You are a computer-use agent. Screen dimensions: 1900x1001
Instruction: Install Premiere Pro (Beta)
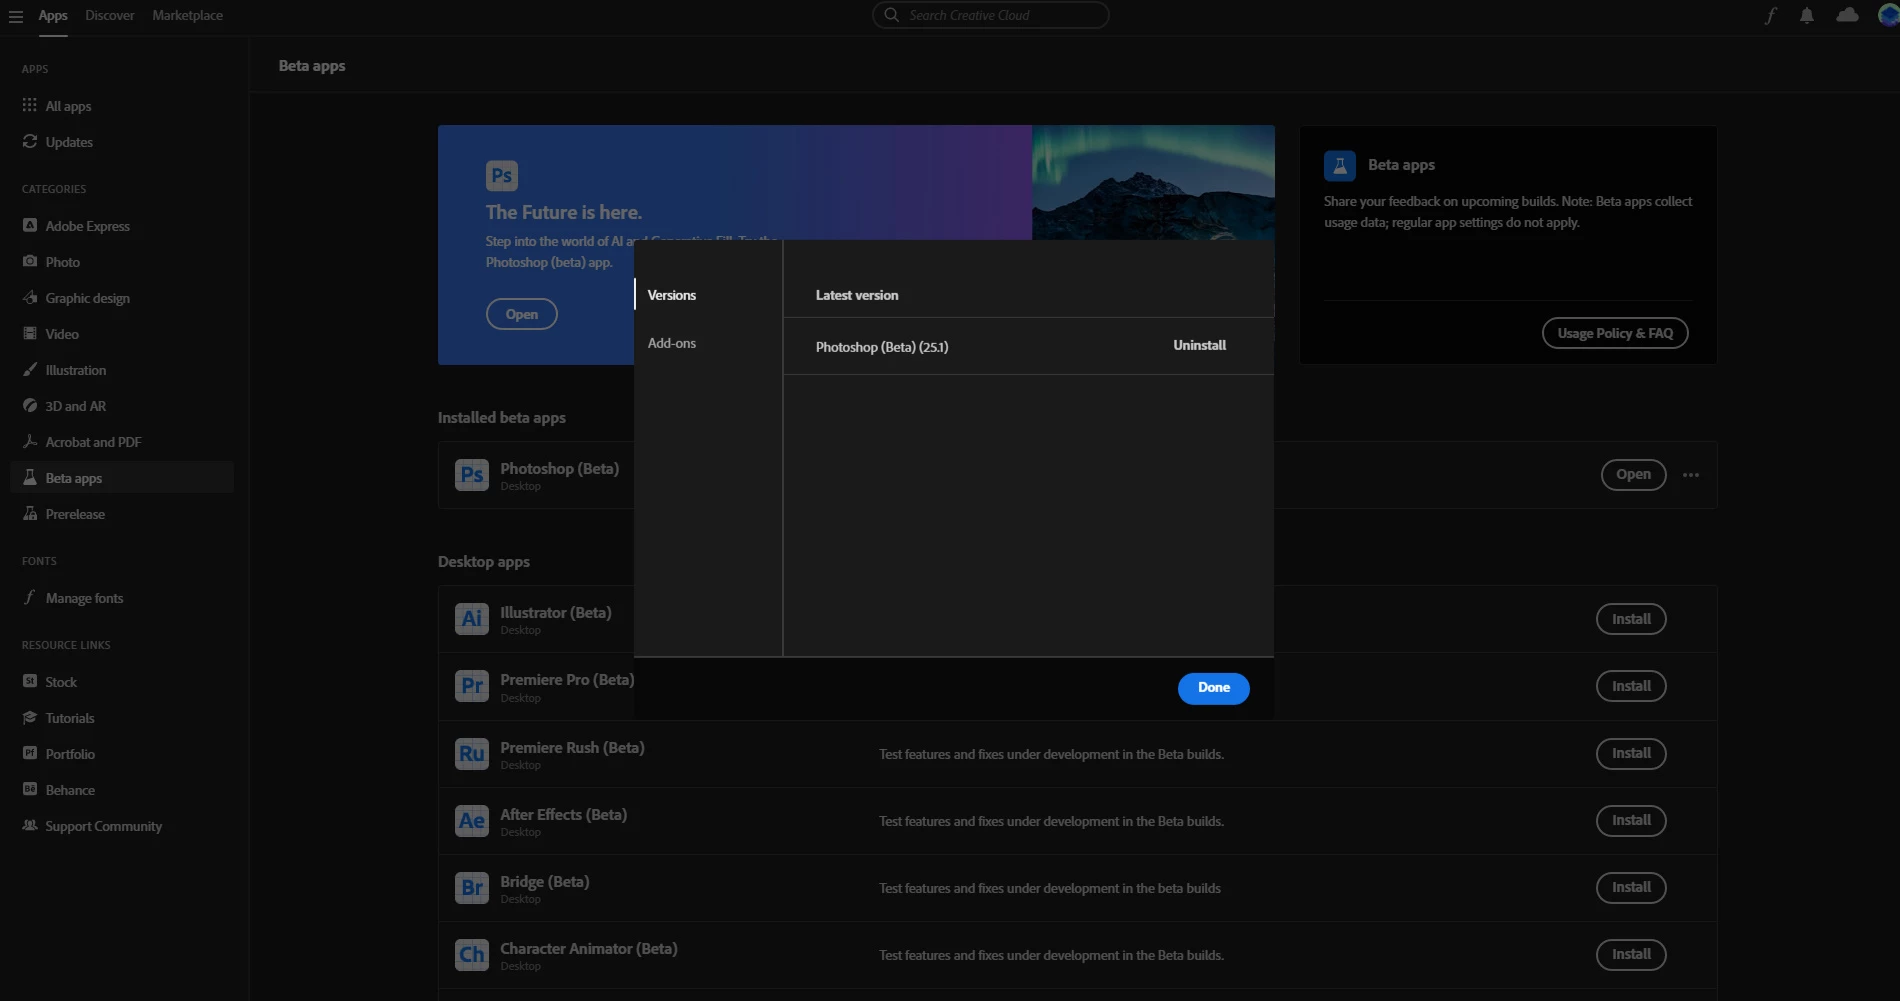pos(1631,686)
